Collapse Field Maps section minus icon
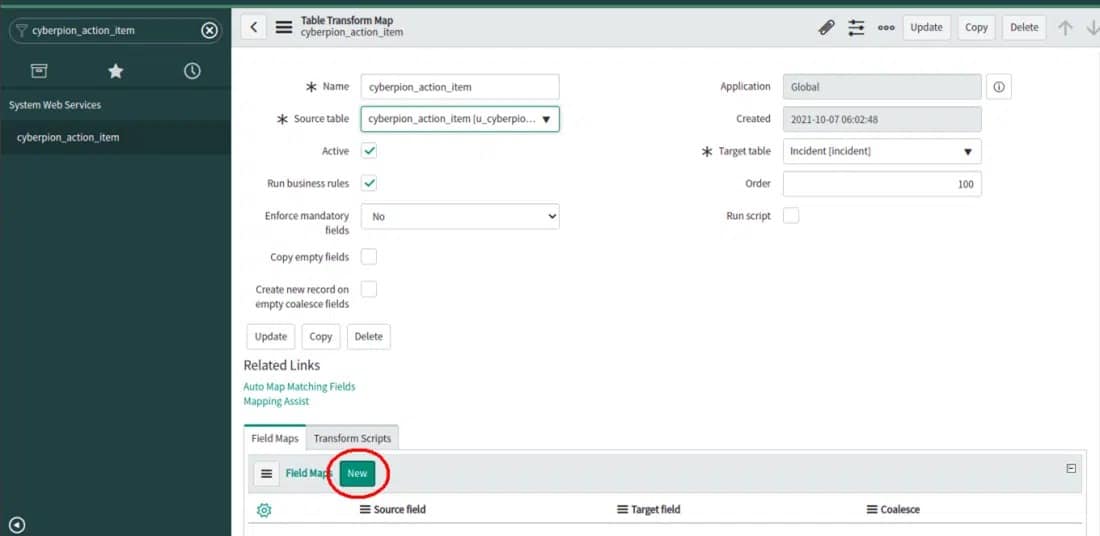 click(x=1071, y=469)
